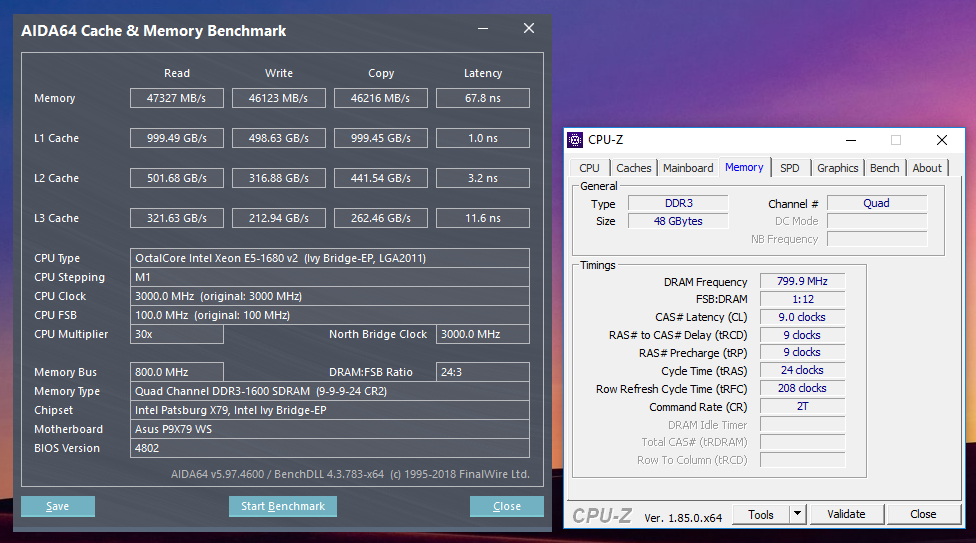Select L1 Cache Write value 498.63 GB/s
The image size is (976, 543).
pyautogui.click(x=279, y=138)
